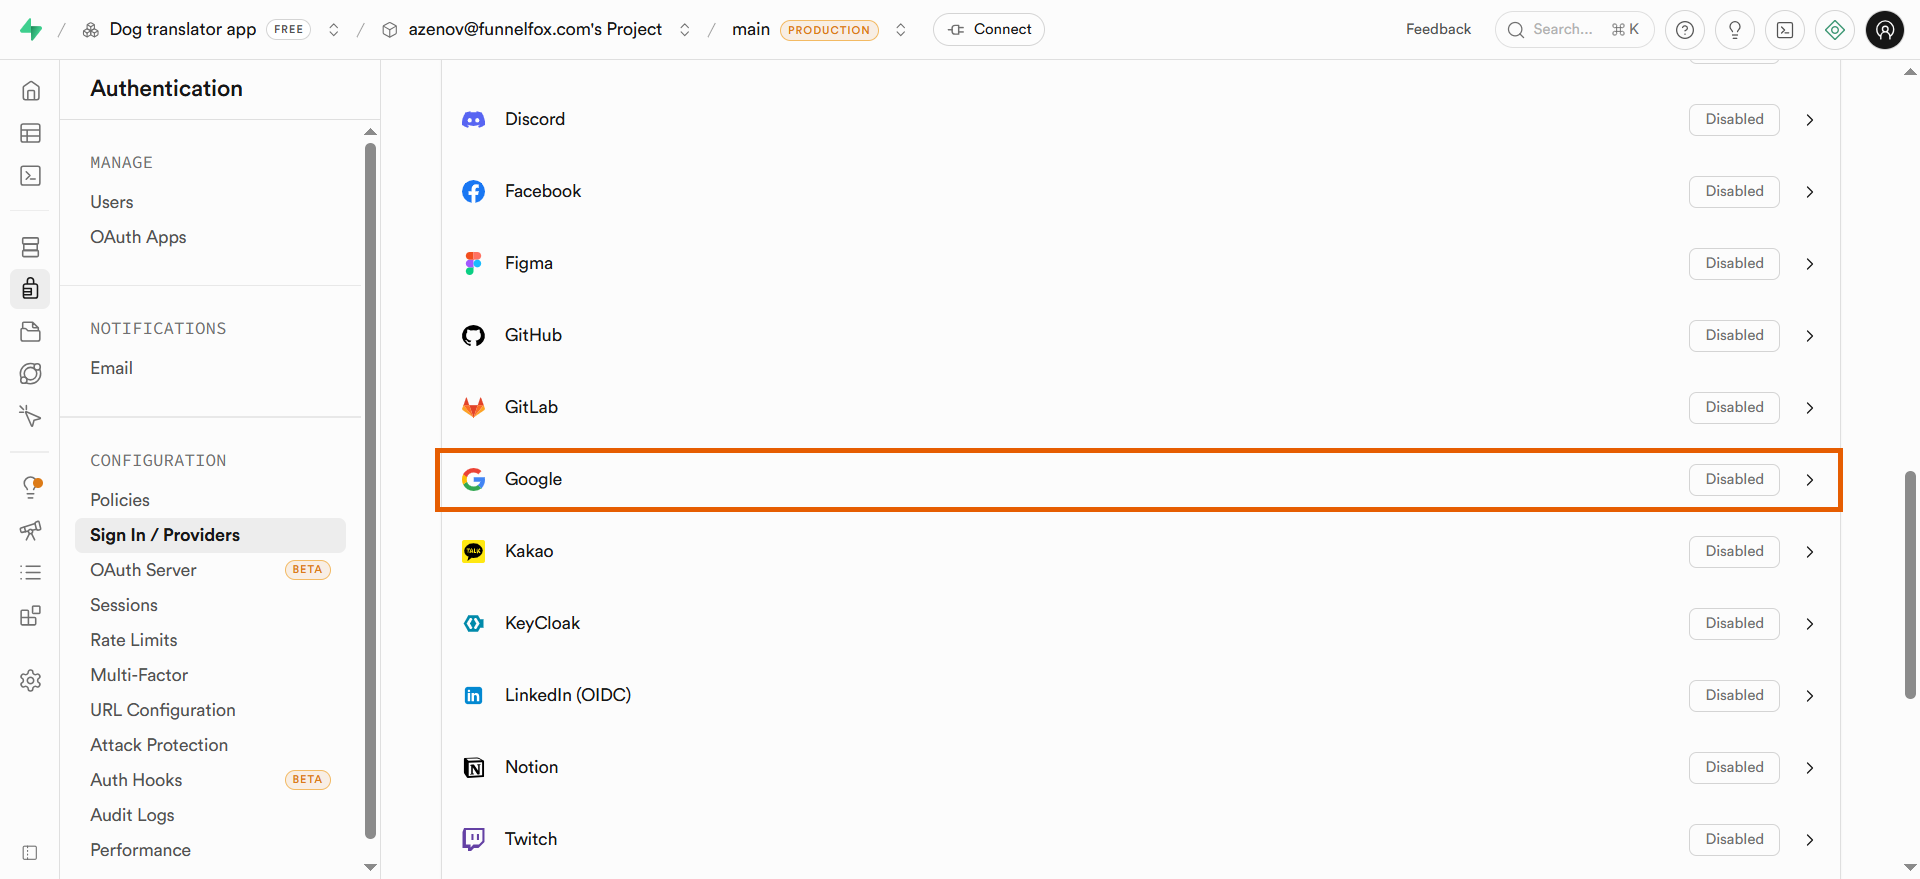Image resolution: width=1920 pixels, height=879 pixels.
Task: Open the Users menu item
Action: (111, 202)
